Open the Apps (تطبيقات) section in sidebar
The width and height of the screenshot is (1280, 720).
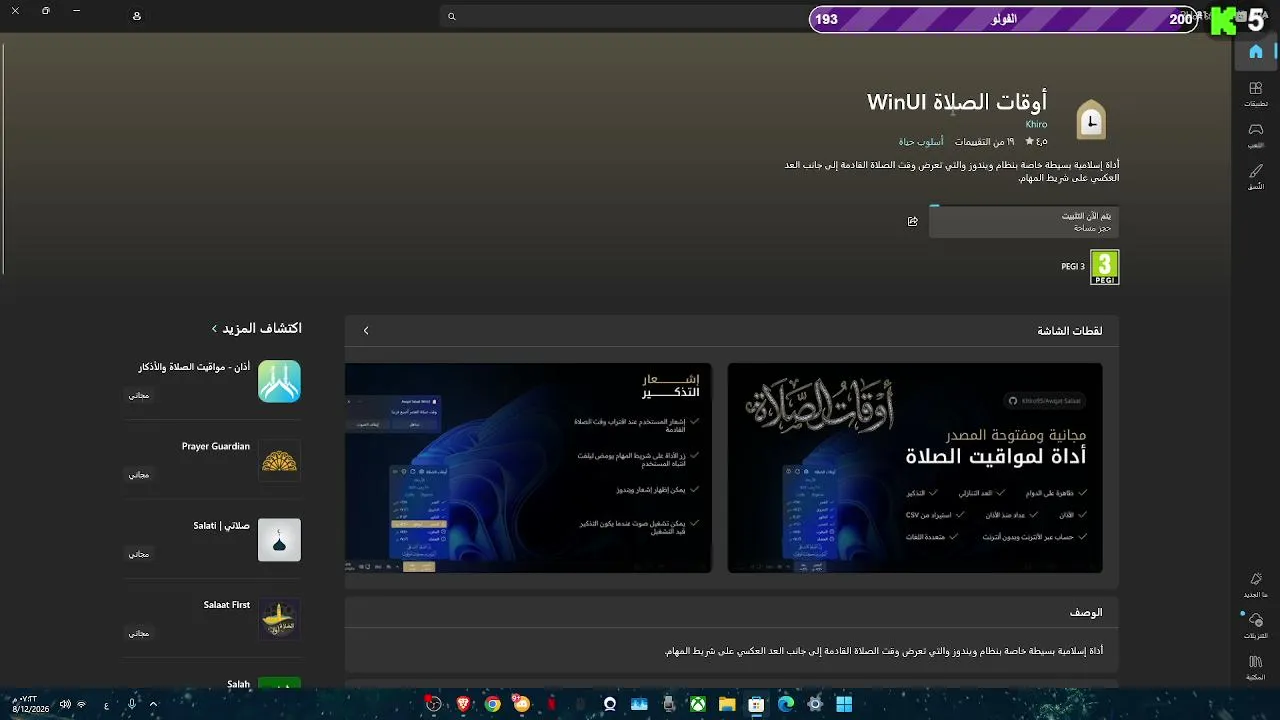1256,94
